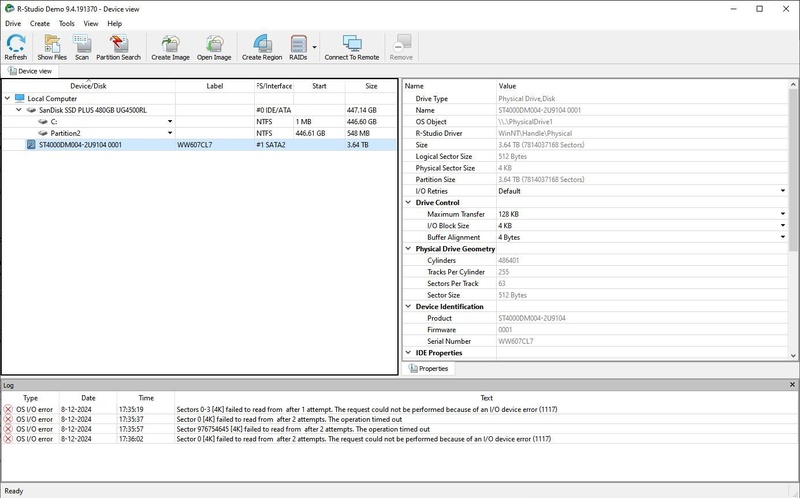Select the Properties tab
The image size is (800, 498).
tap(429, 368)
